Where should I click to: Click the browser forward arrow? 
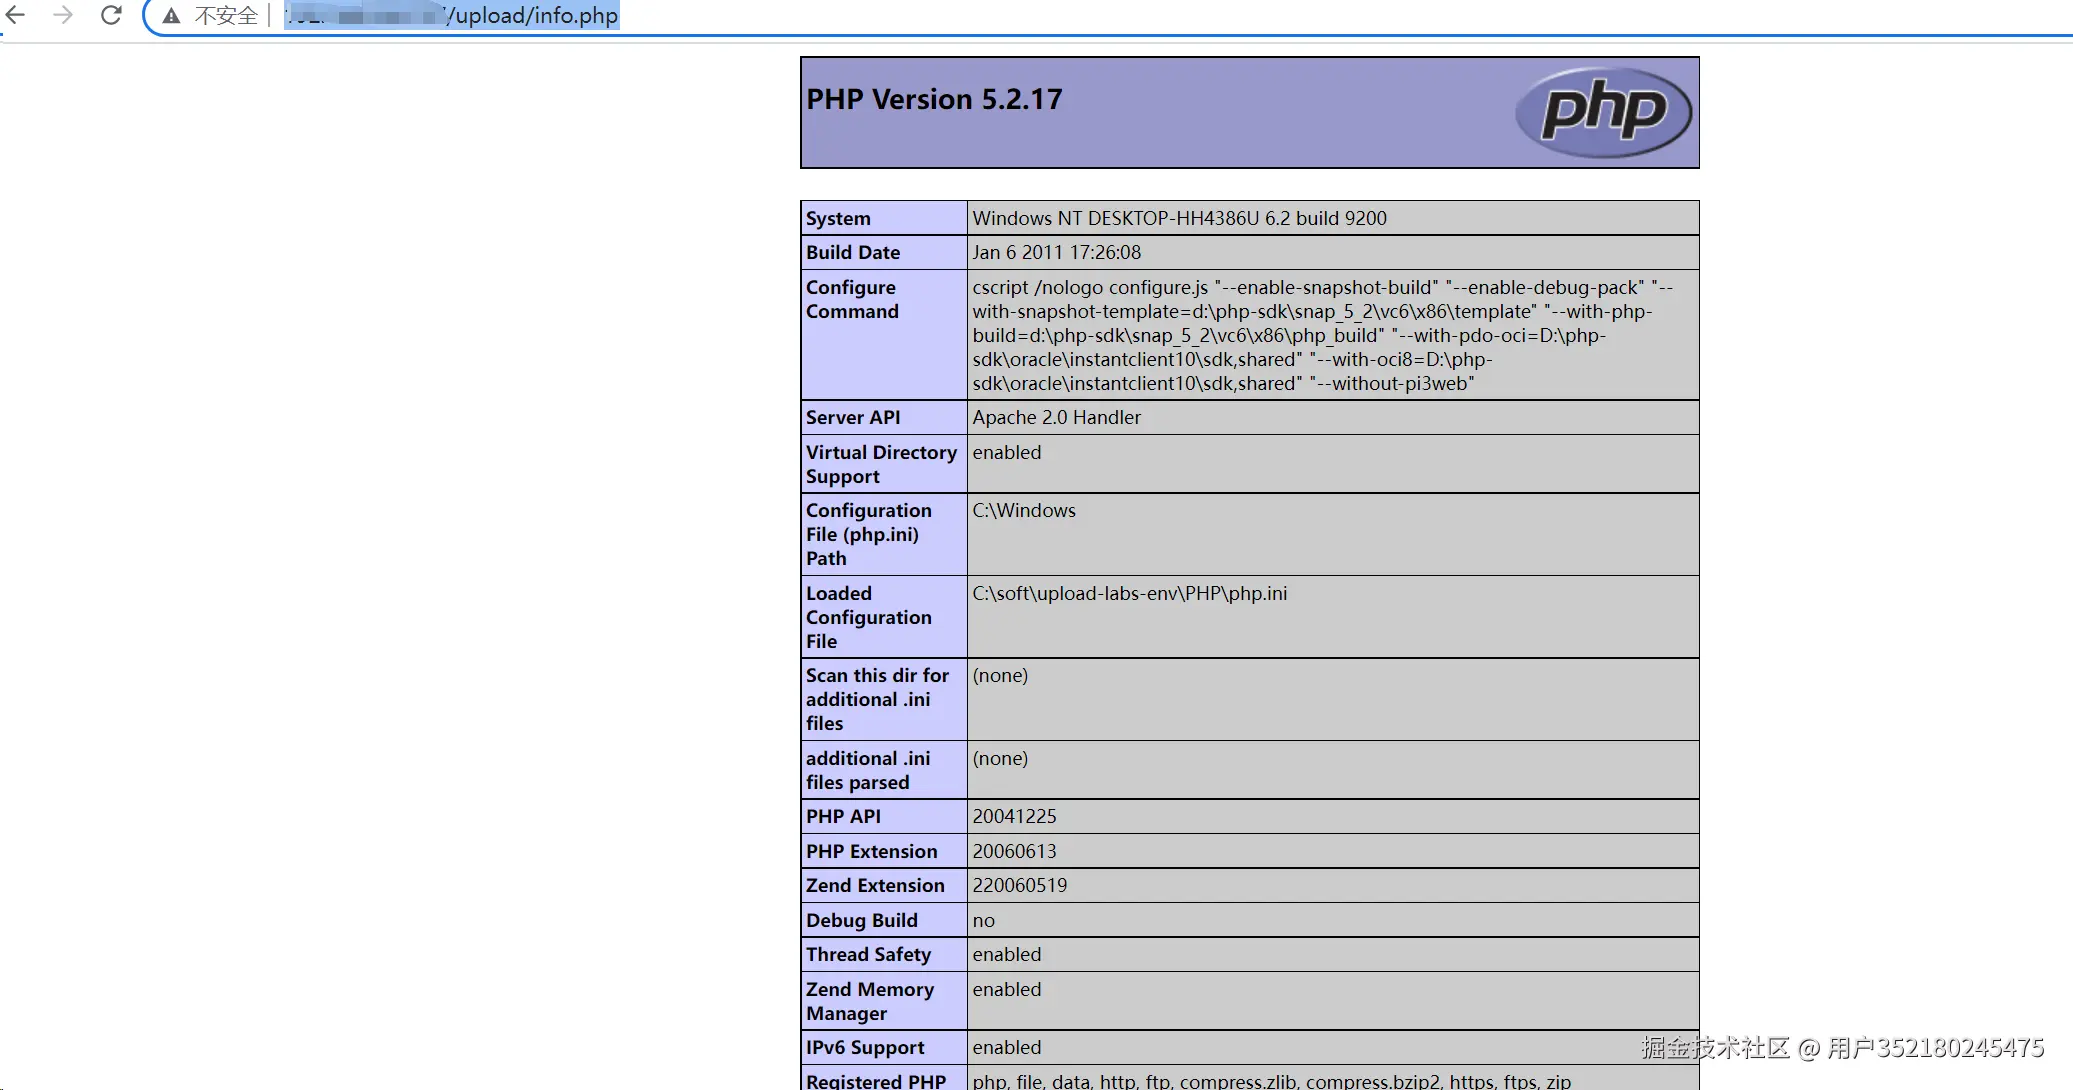click(x=63, y=15)
